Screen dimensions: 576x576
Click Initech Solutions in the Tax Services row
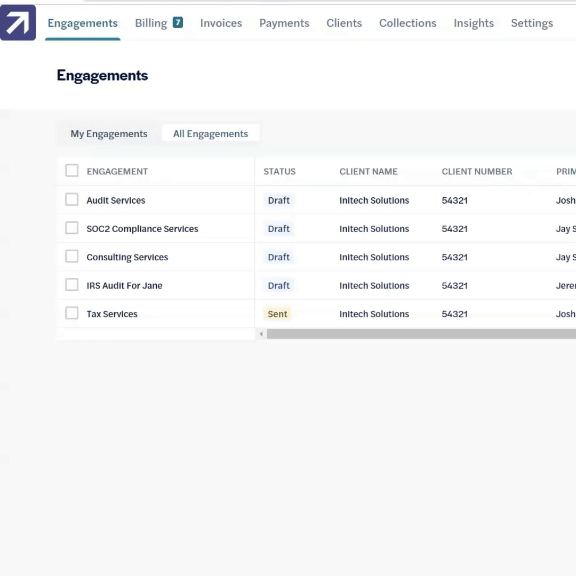coord(374,314)
